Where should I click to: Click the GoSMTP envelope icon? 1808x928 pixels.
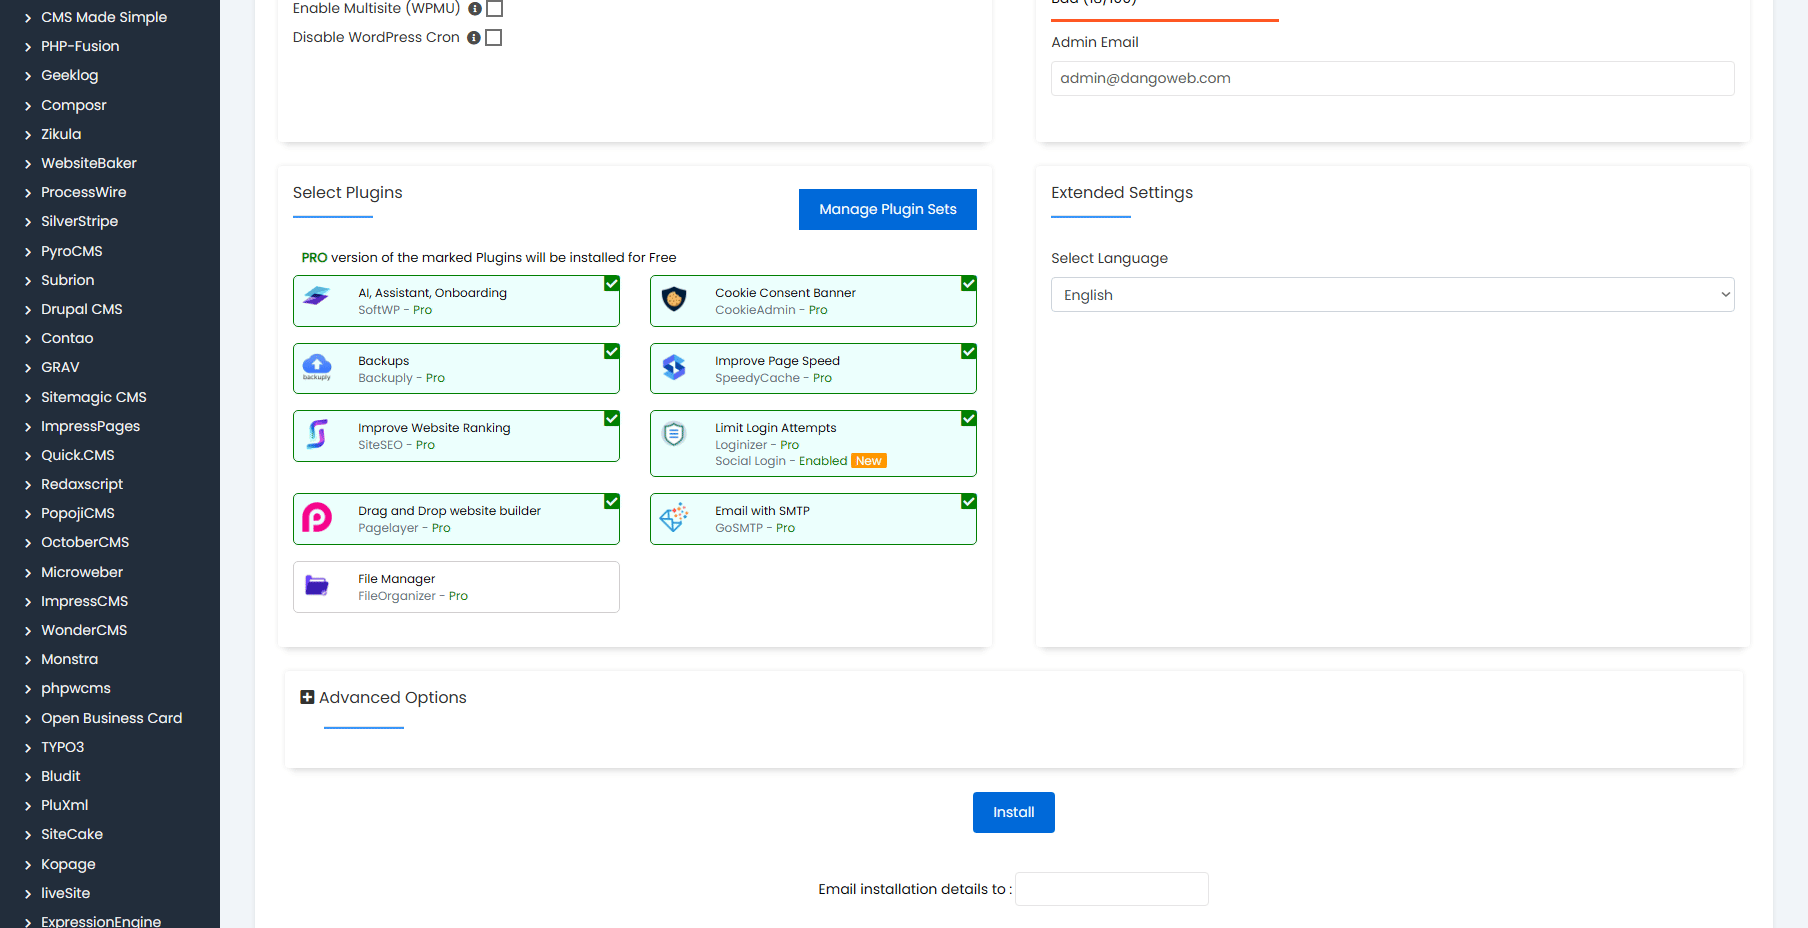(x=674, y=517)
